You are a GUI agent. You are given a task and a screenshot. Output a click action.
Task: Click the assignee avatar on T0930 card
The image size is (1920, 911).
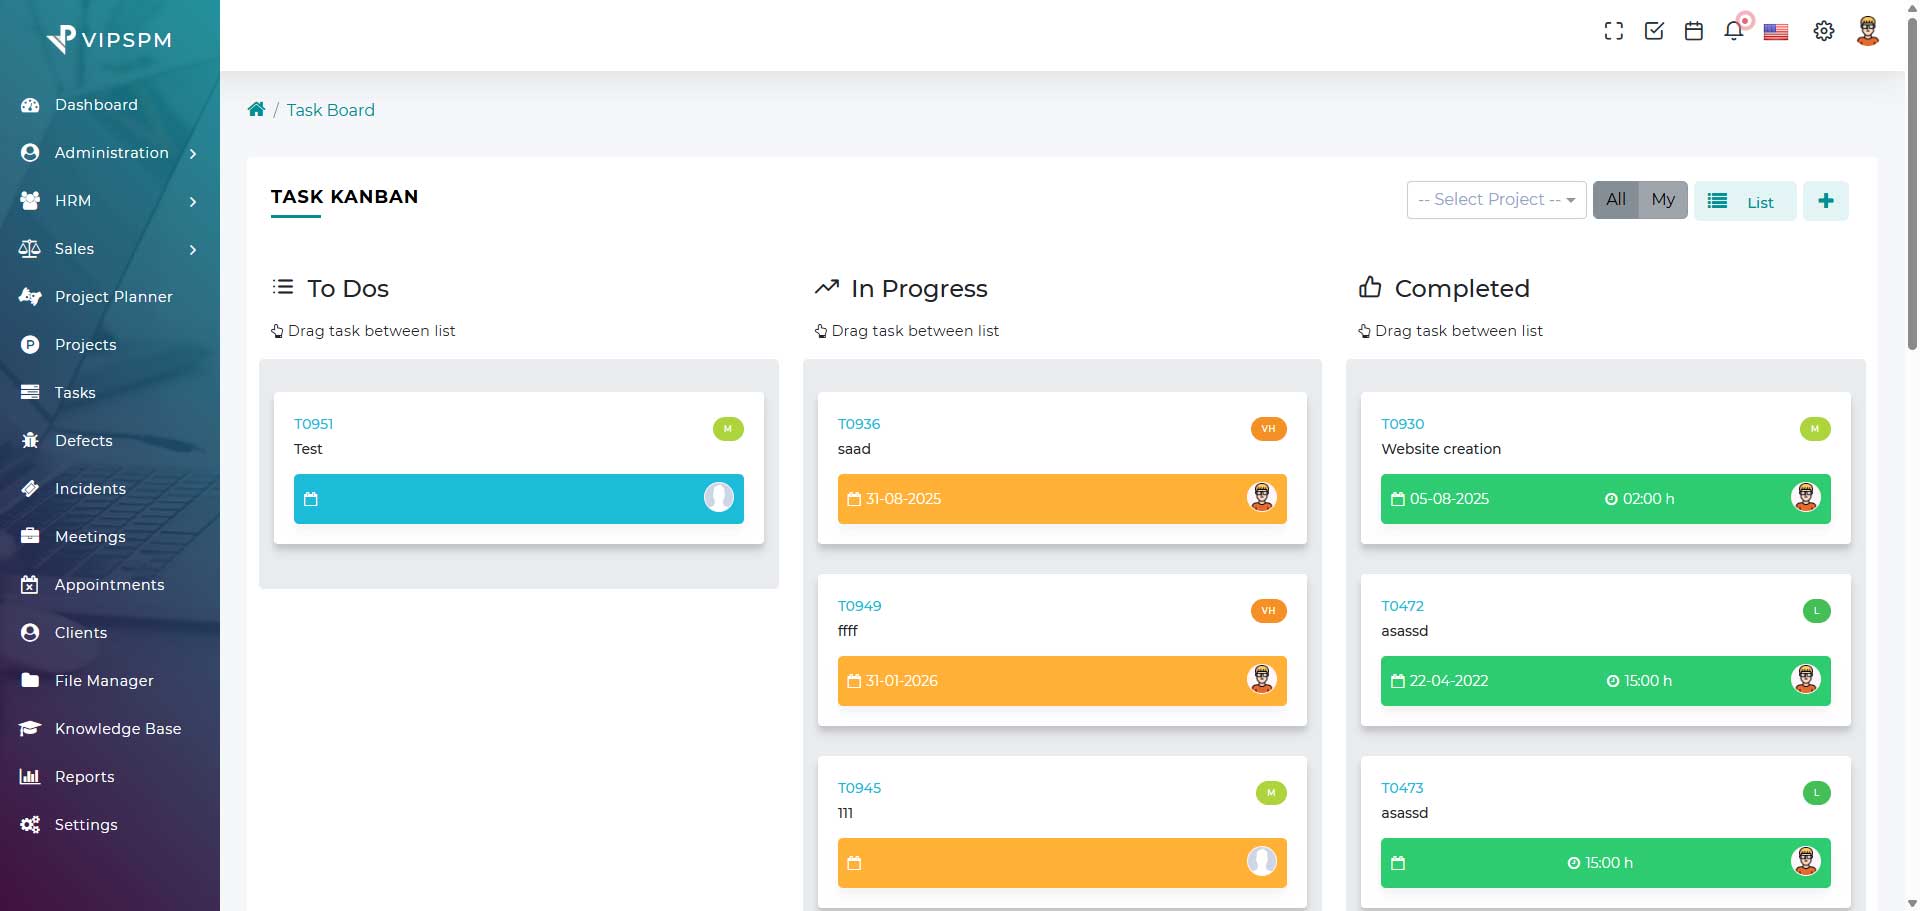[1806, 497]
